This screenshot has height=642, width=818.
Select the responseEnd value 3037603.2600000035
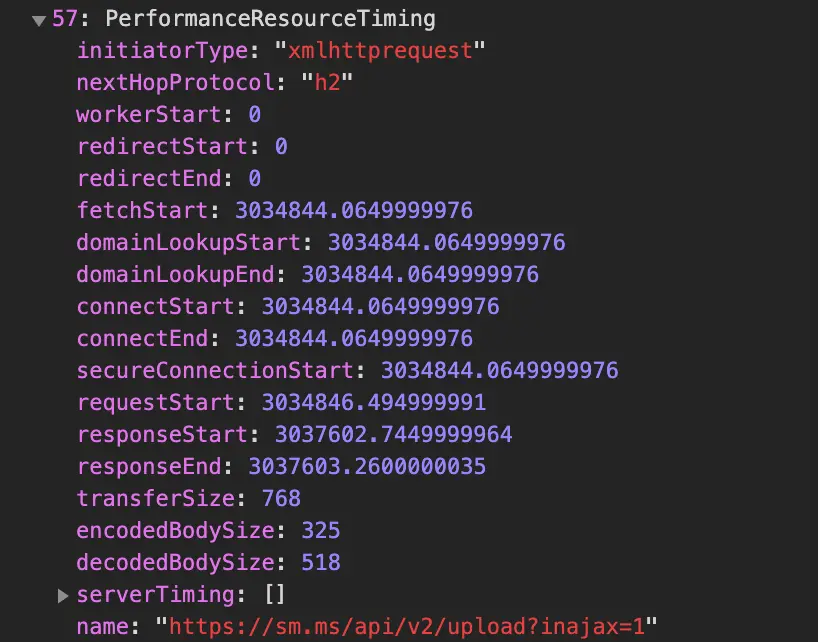[x=367, y=466]
